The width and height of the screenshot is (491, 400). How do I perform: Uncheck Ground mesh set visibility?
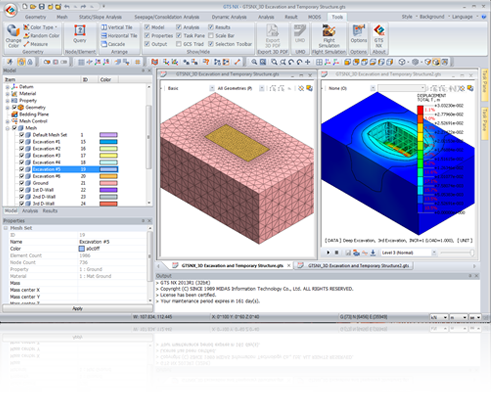(x=22, y=183)
